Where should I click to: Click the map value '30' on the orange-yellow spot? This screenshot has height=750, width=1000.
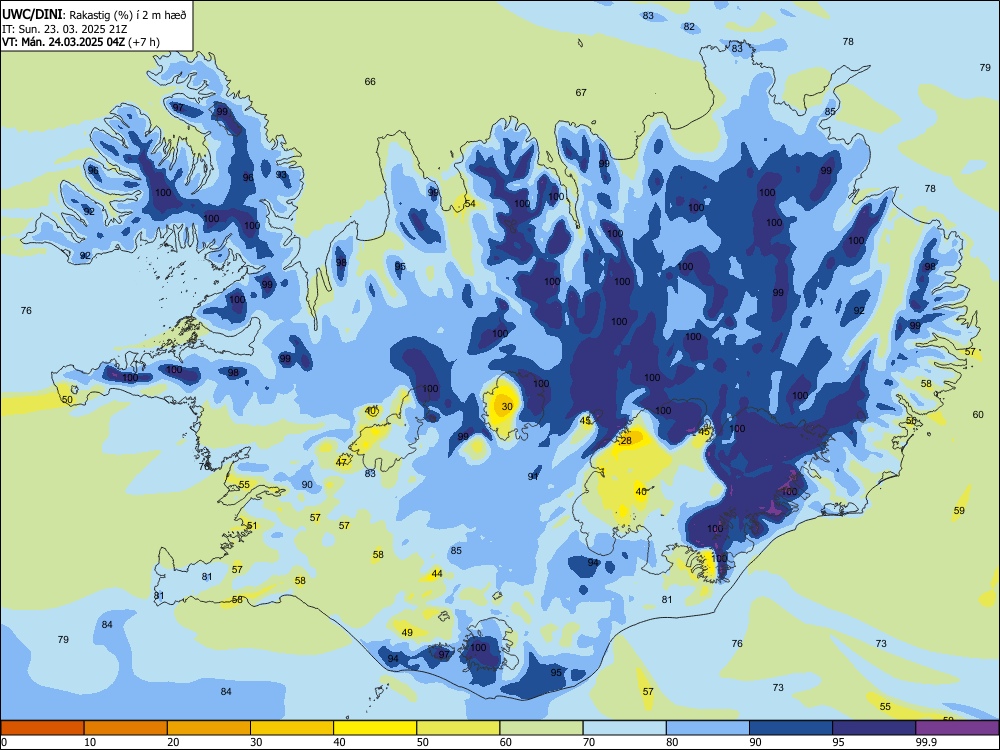click(x=507, y=406)
